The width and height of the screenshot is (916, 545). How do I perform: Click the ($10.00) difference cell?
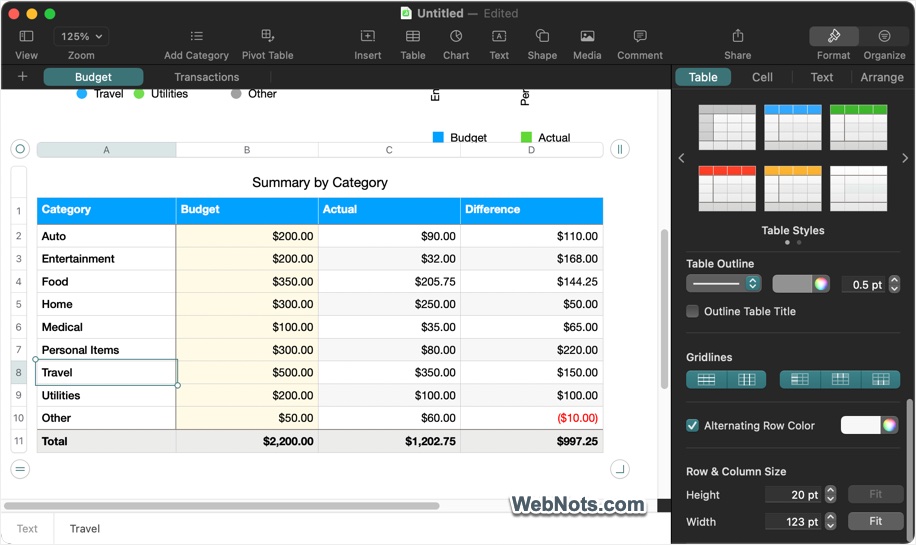tap(532, 418)
